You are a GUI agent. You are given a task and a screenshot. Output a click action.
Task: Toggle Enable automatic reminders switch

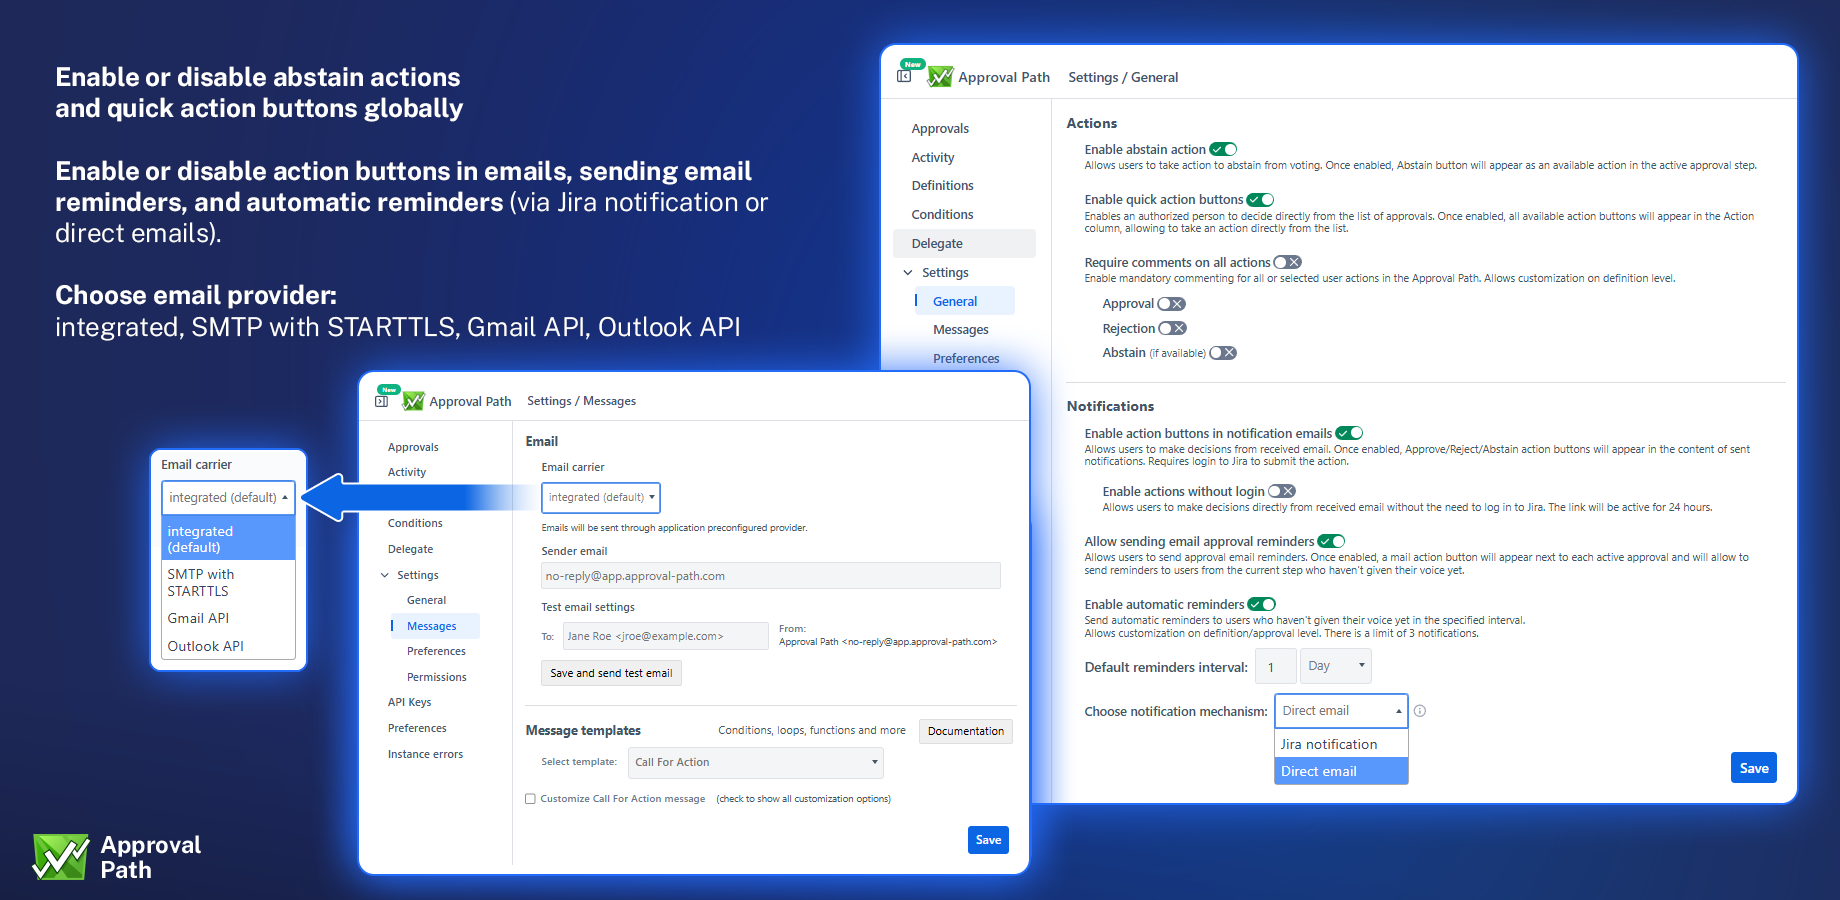(x=1262, y=604)
